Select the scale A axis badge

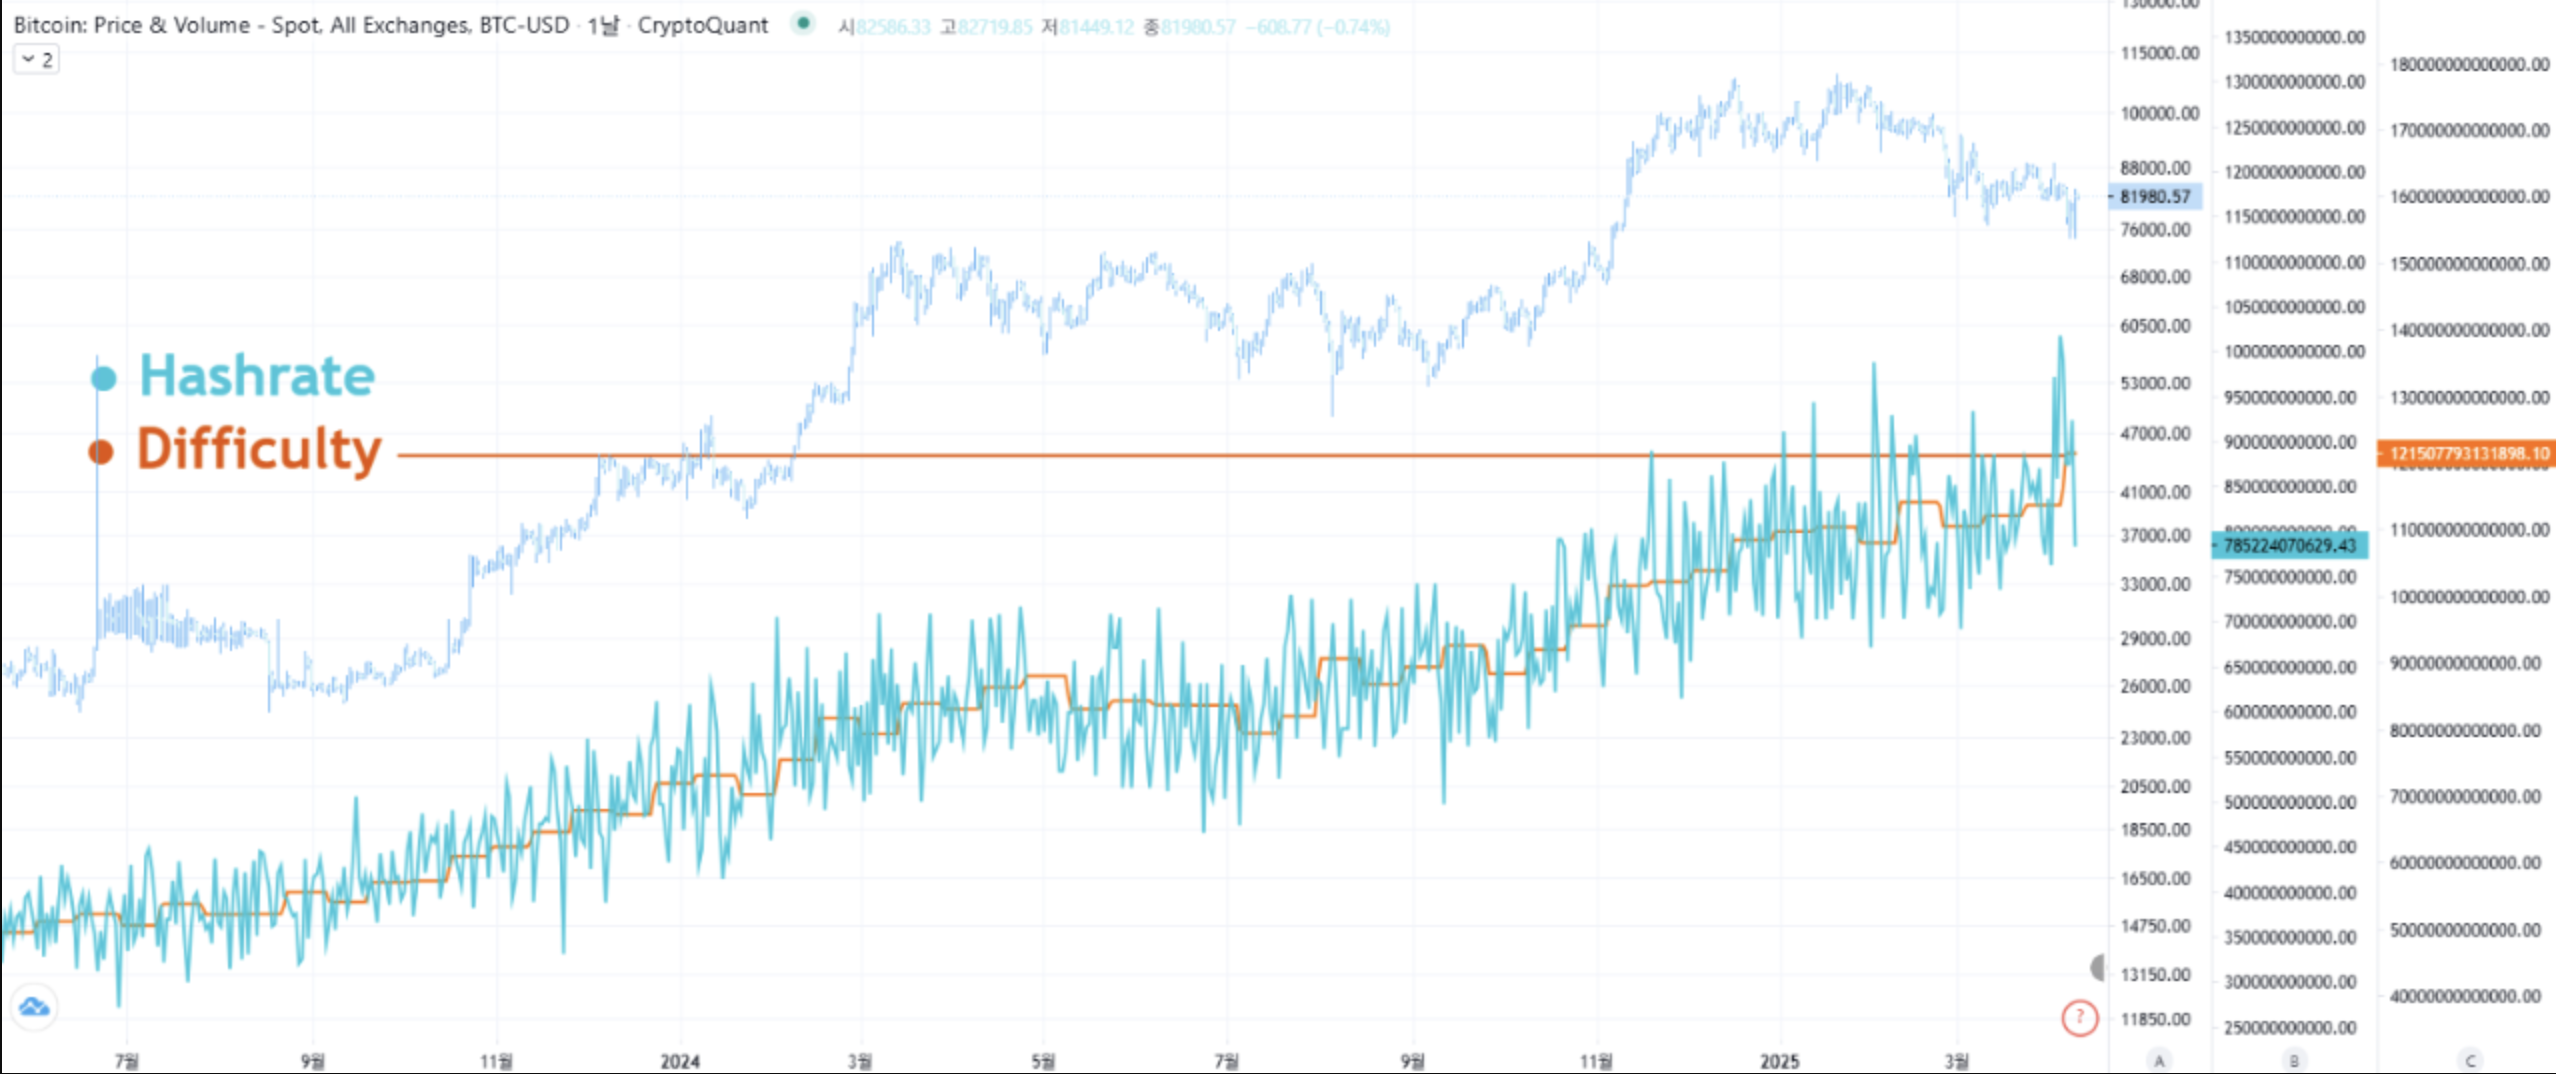tap(2159, 1060)
